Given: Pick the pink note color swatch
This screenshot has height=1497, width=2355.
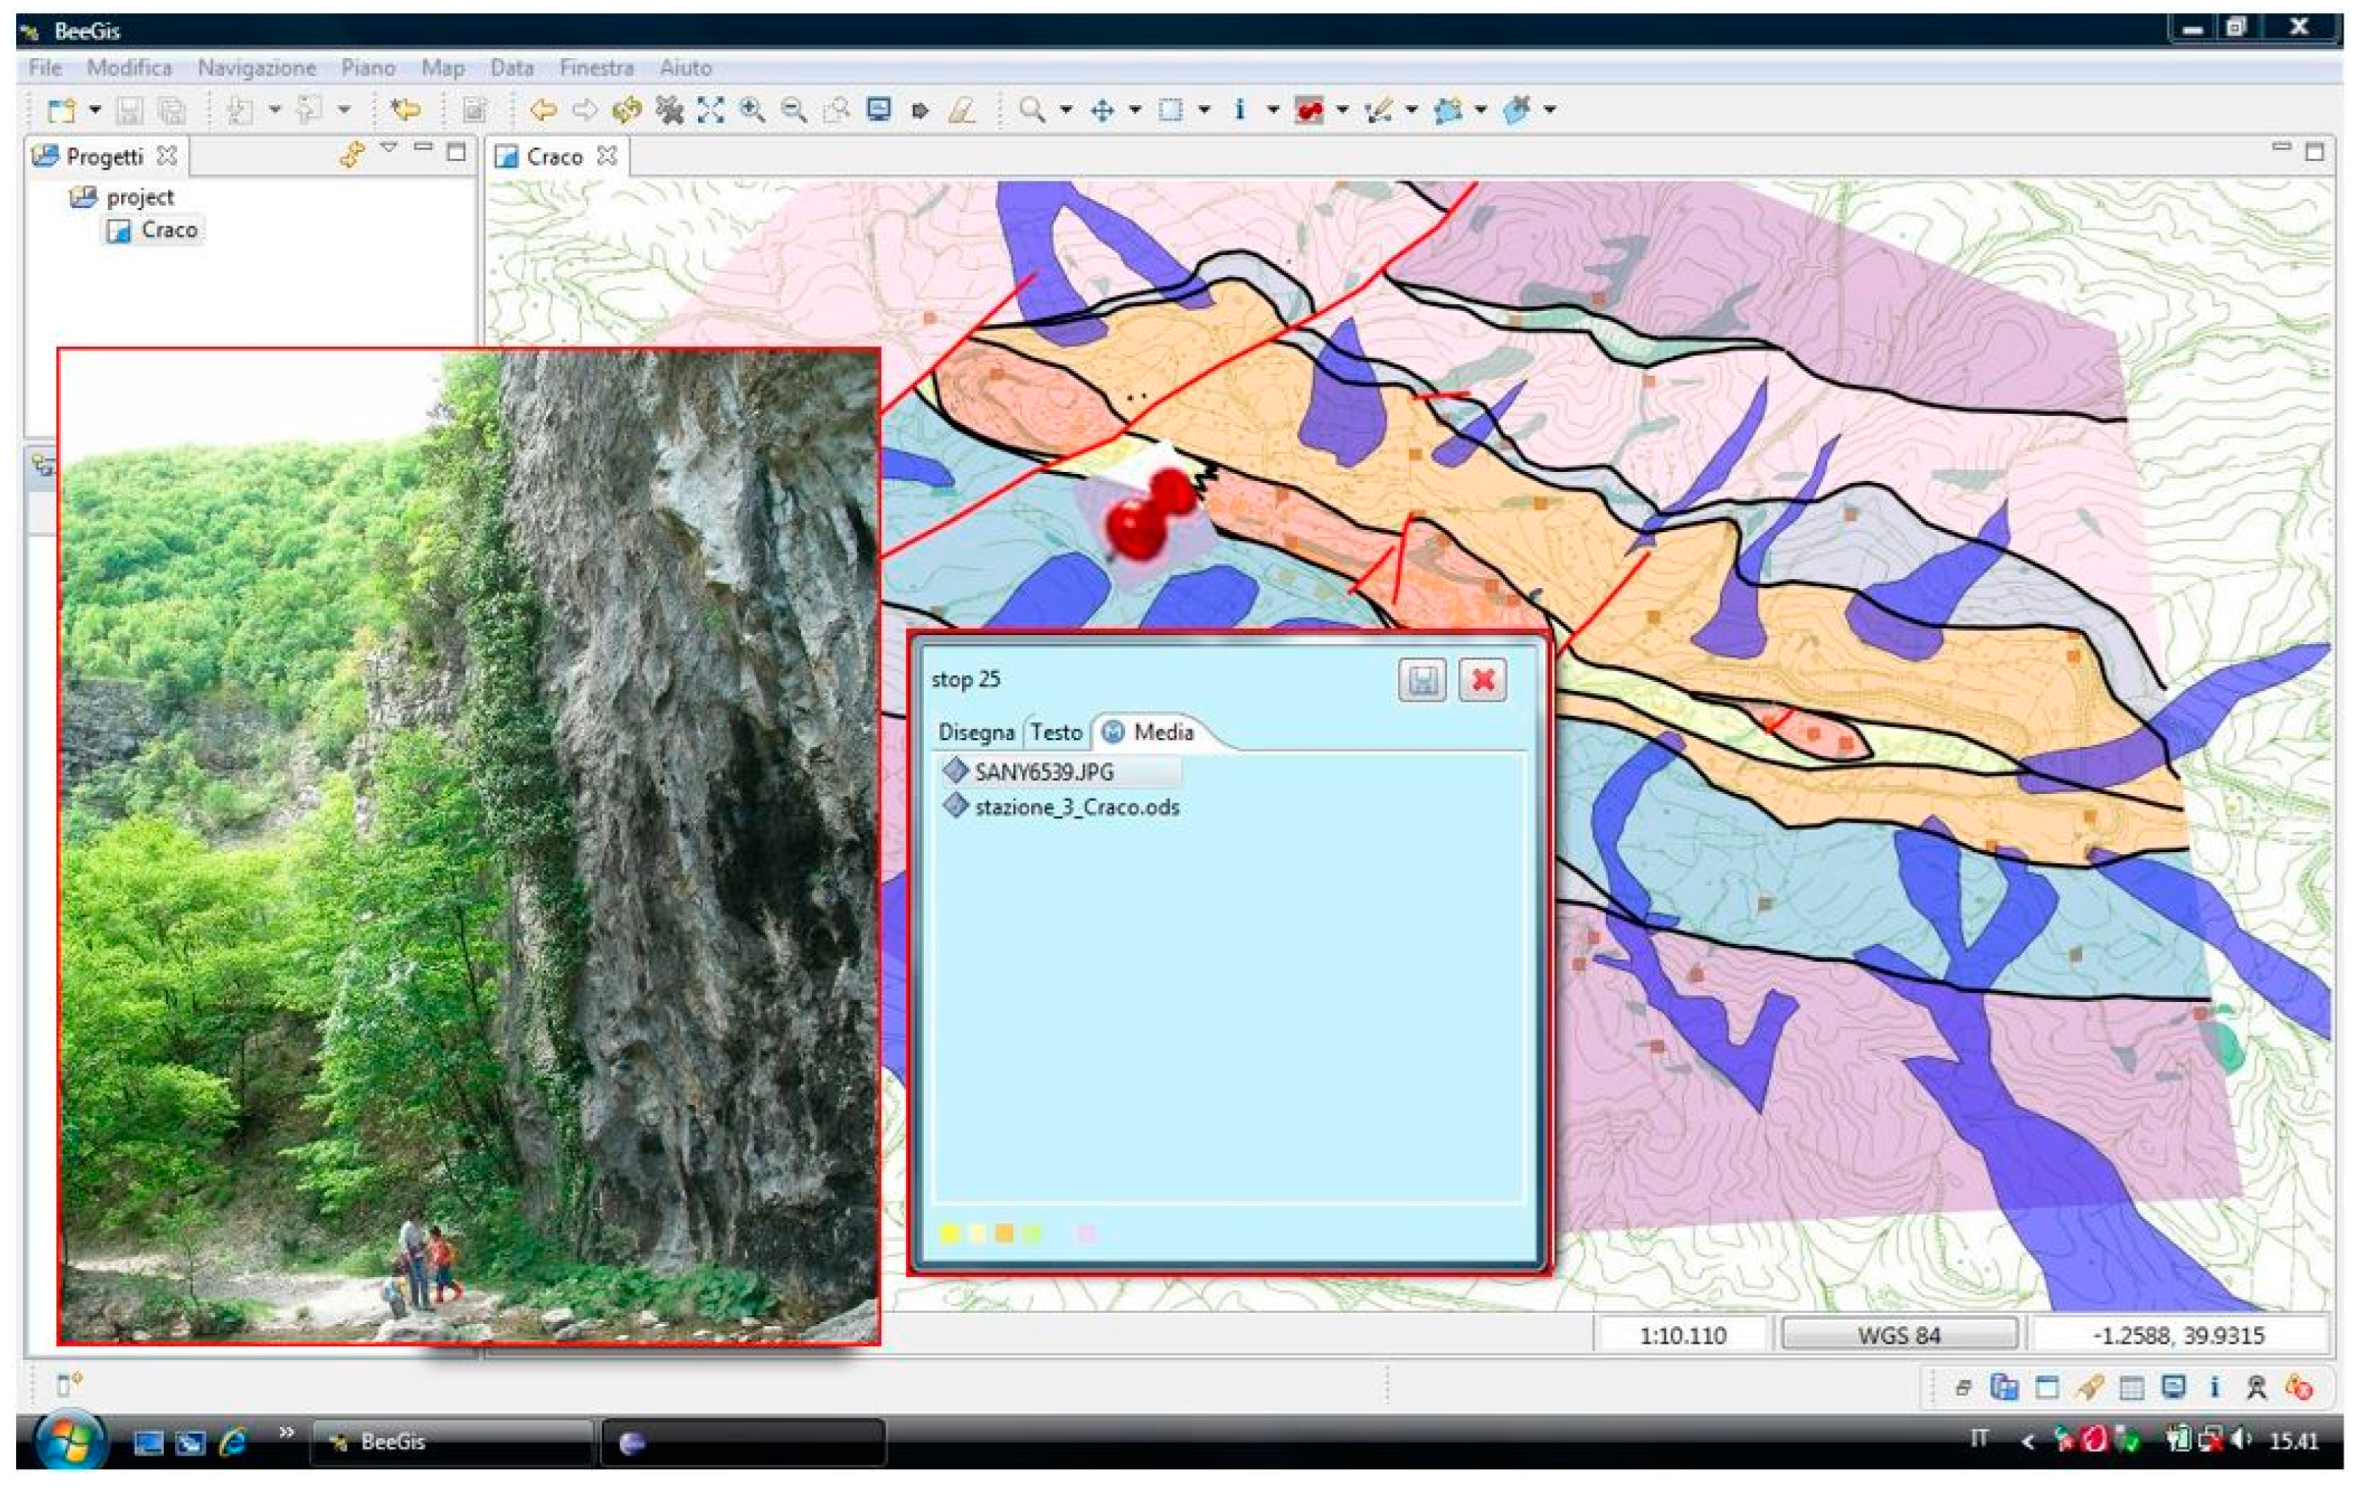Looking at the screenshot, I should point(1086,1234).
